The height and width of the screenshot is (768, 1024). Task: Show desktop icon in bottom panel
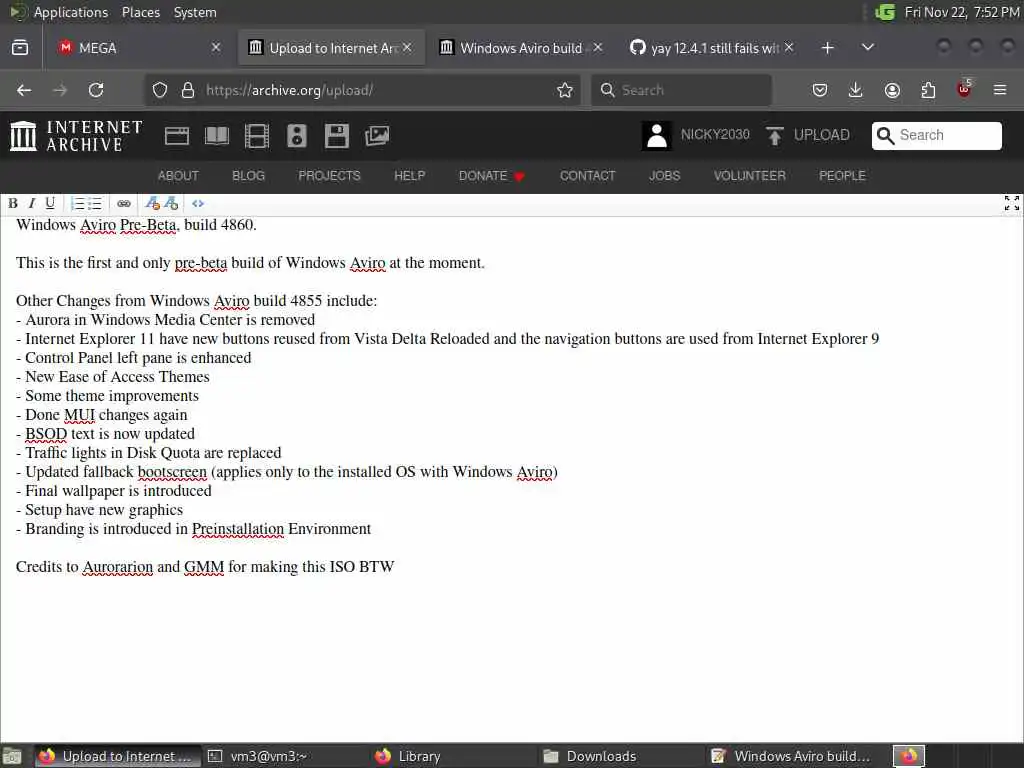12,756
